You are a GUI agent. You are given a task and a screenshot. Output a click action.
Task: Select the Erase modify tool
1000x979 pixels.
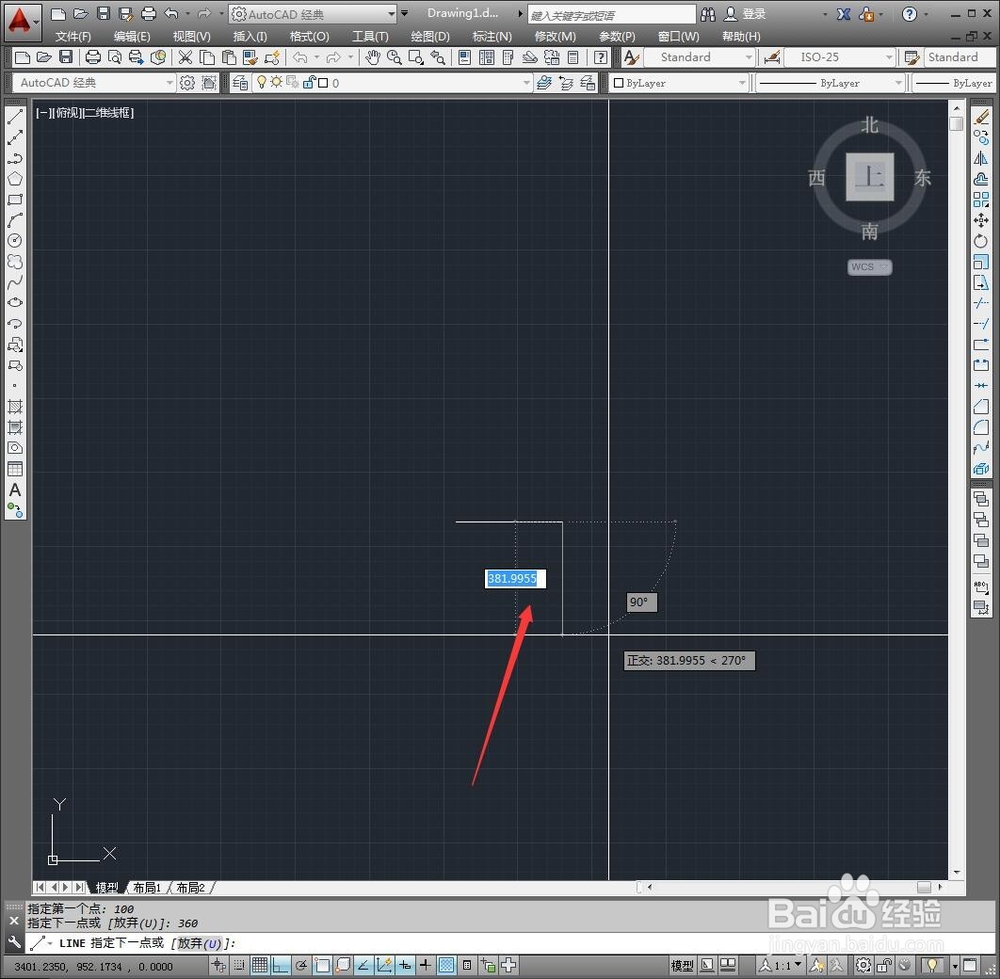click(981, 117)
